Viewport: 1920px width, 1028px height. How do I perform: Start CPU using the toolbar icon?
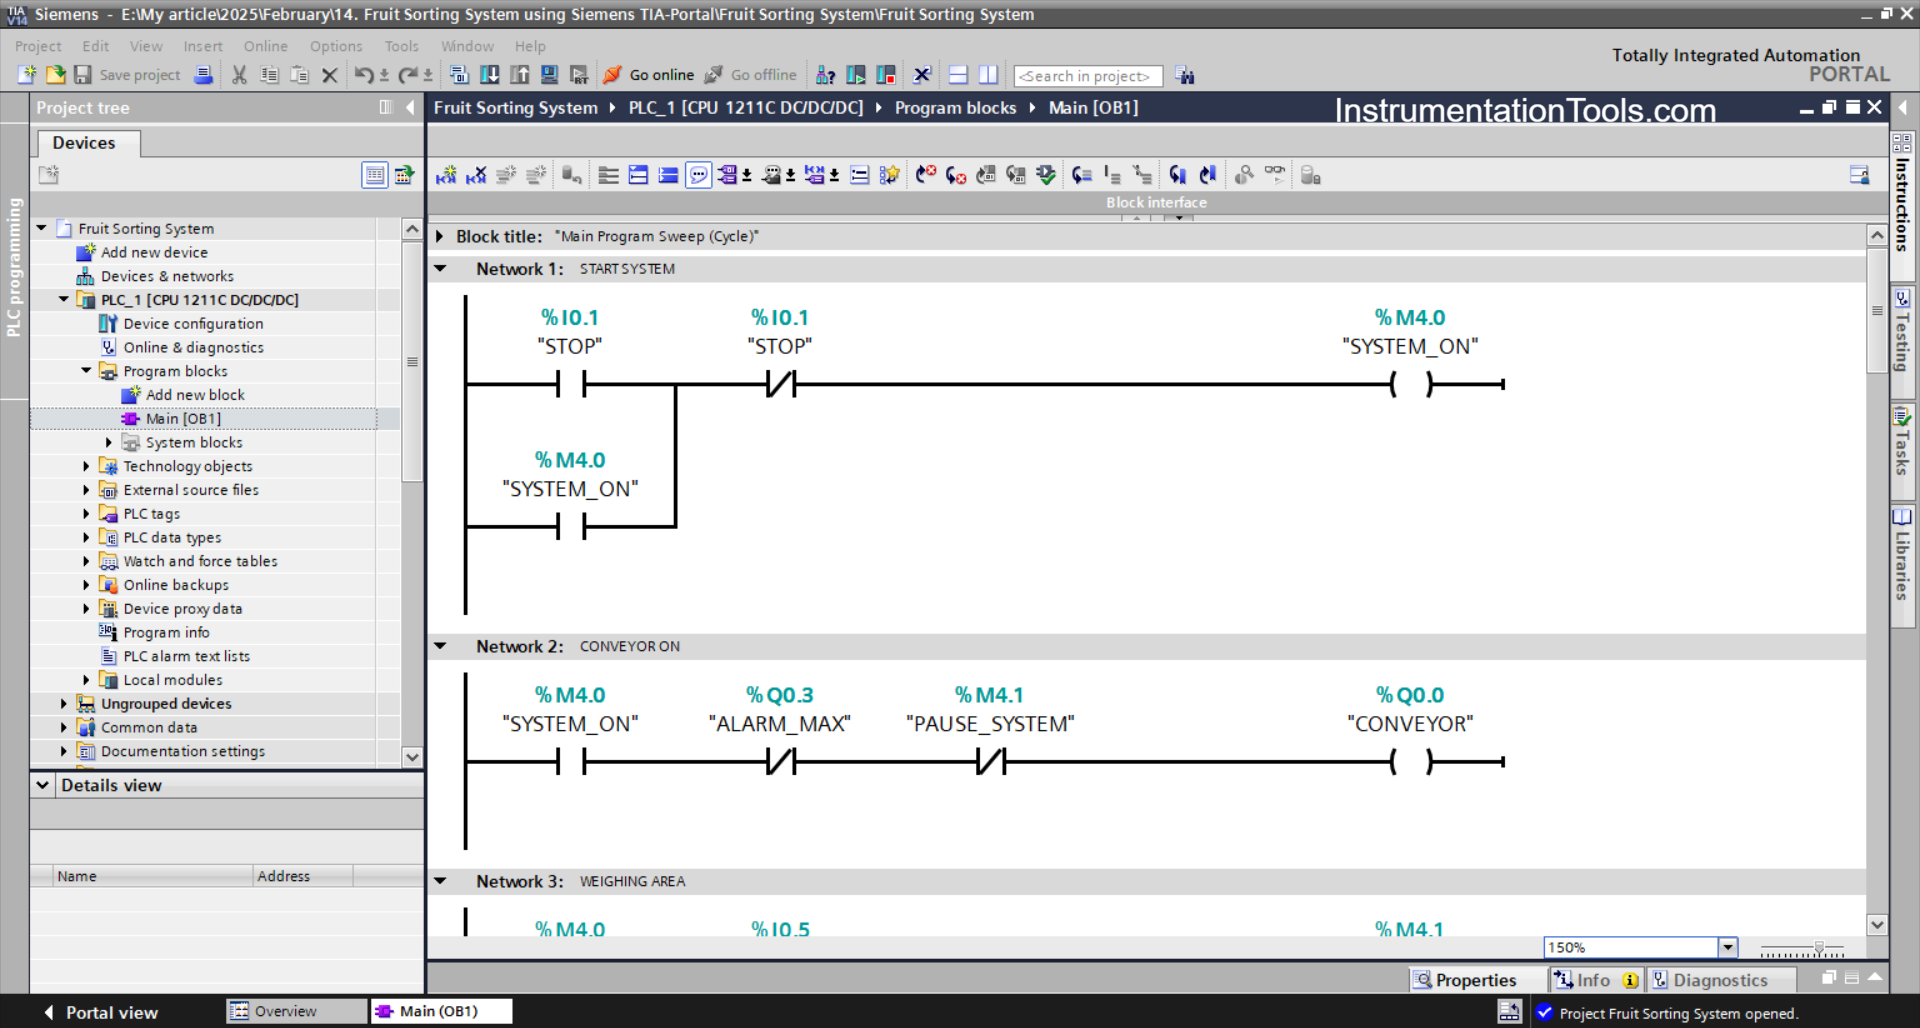click(856, 75)
